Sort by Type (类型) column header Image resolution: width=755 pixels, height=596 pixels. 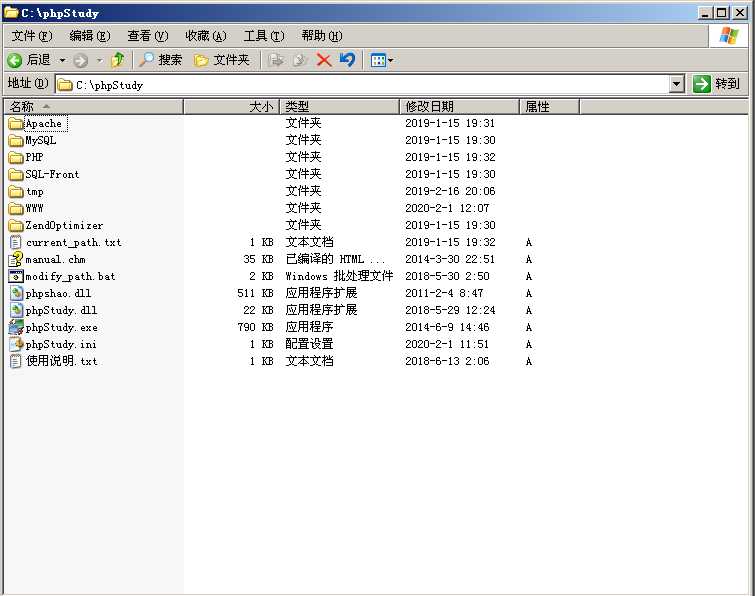[x=339, y=106]
